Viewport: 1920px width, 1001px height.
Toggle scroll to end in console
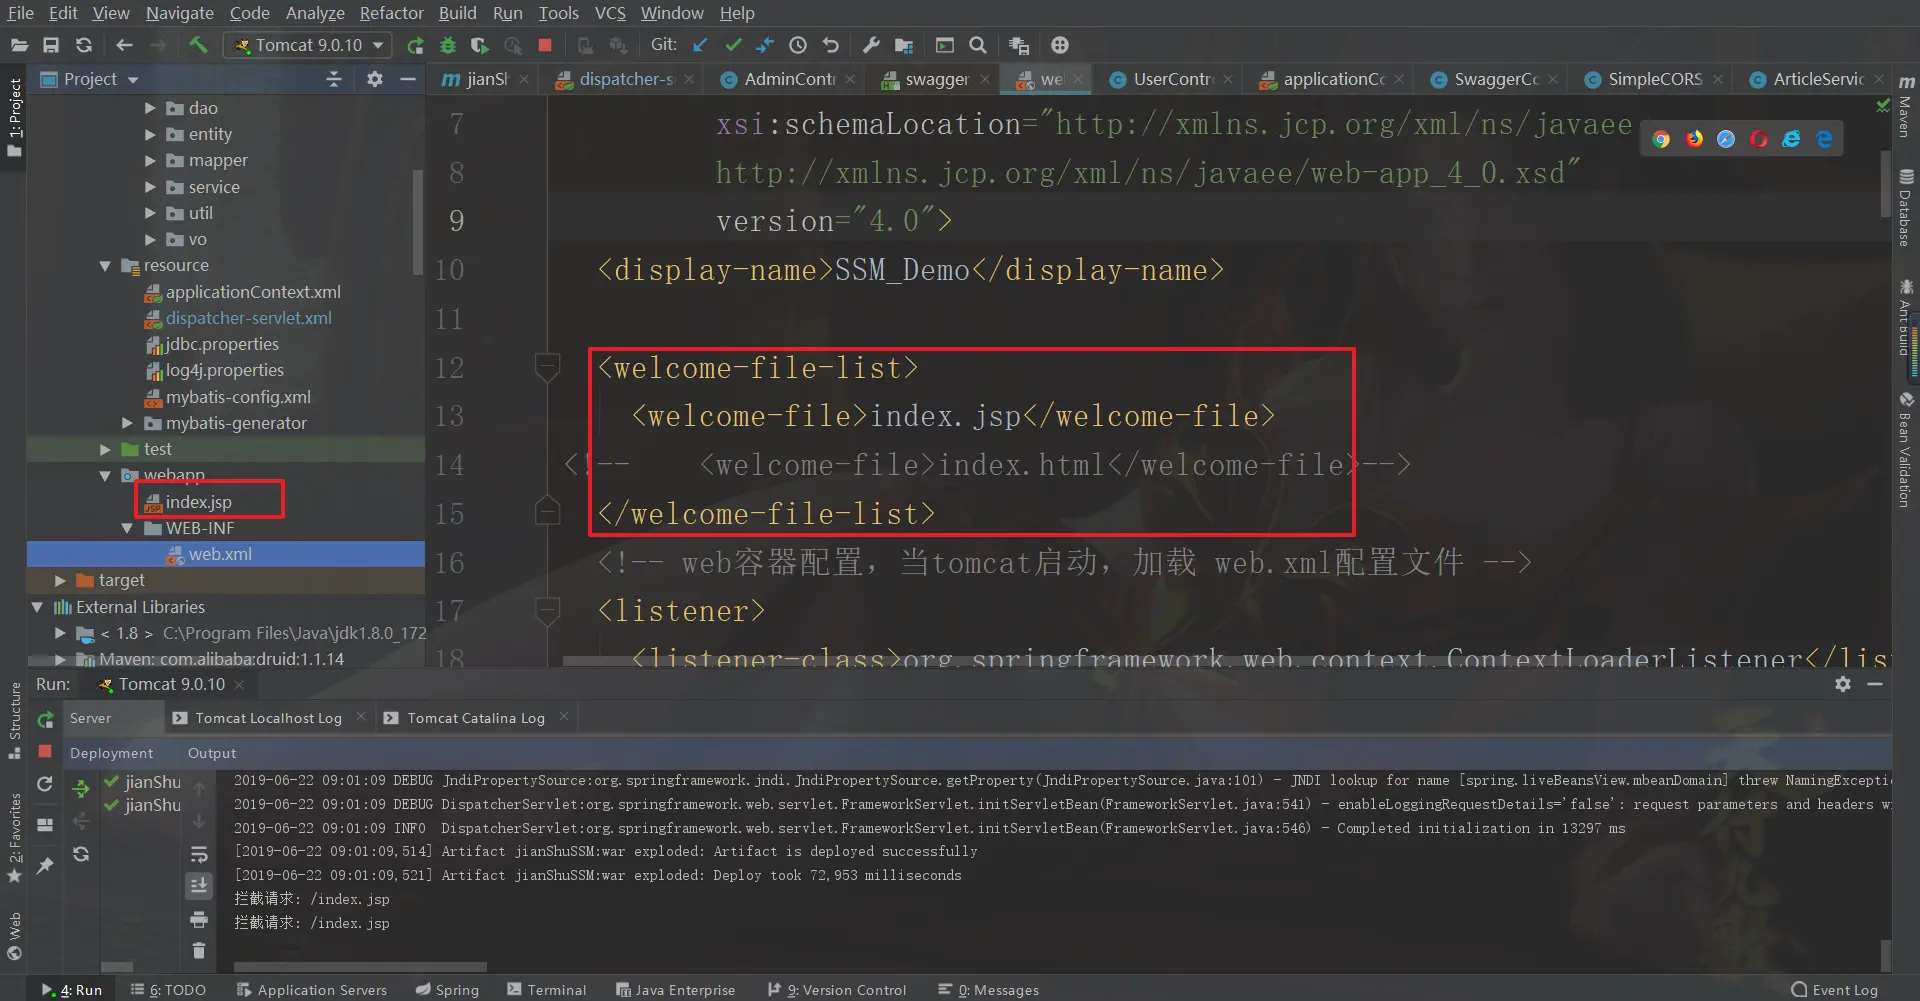click(199, 886)
